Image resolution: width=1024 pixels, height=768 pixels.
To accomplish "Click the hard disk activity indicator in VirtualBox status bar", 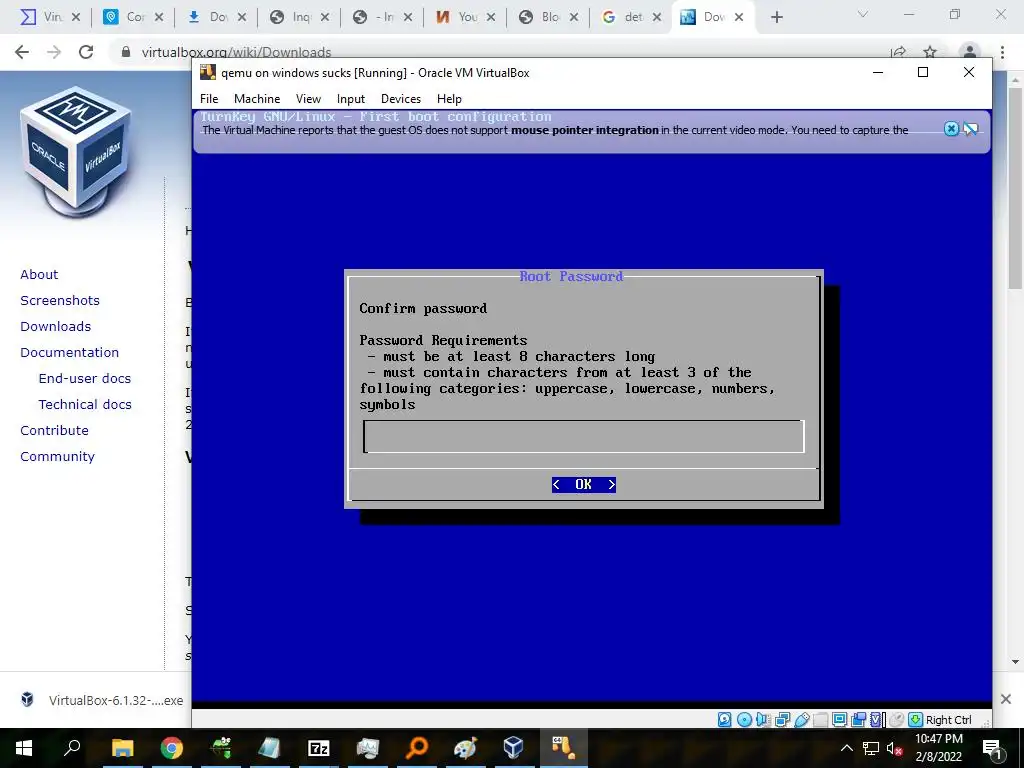I will click(x=724, y=720).
